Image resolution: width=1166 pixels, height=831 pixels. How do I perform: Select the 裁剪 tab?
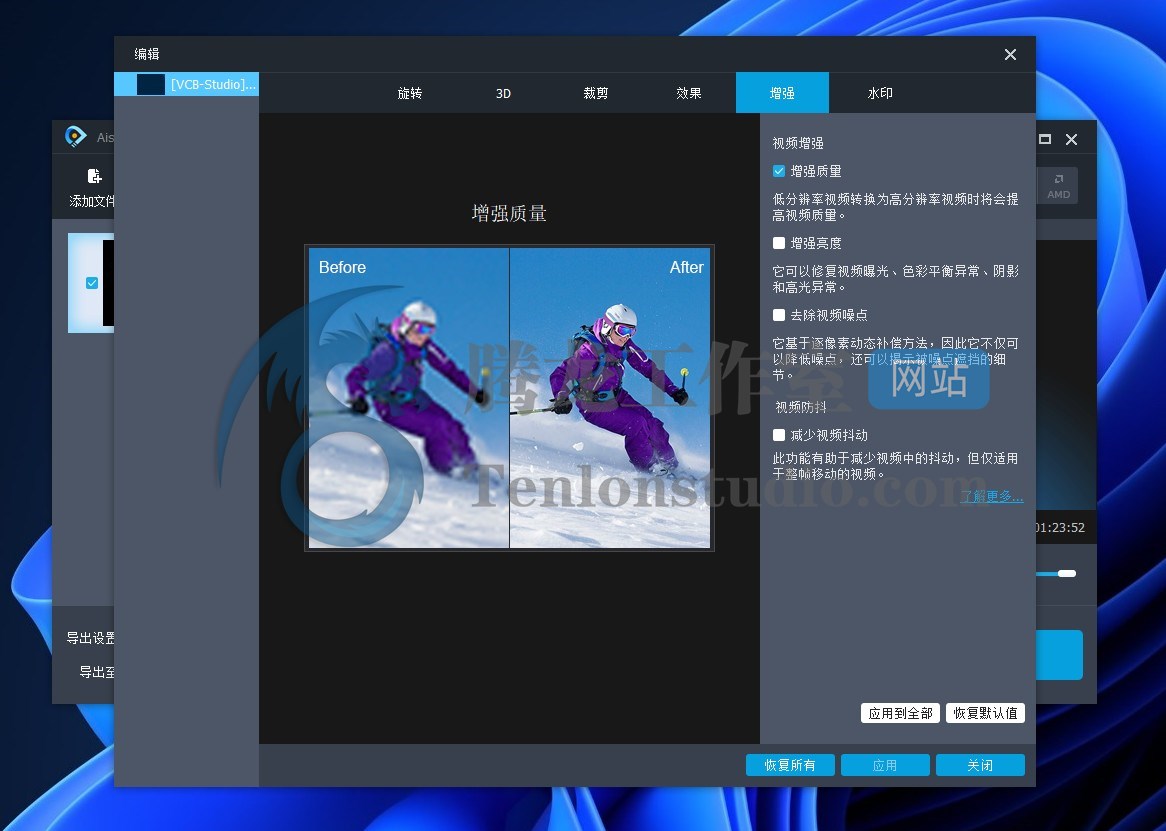point(596,93)
